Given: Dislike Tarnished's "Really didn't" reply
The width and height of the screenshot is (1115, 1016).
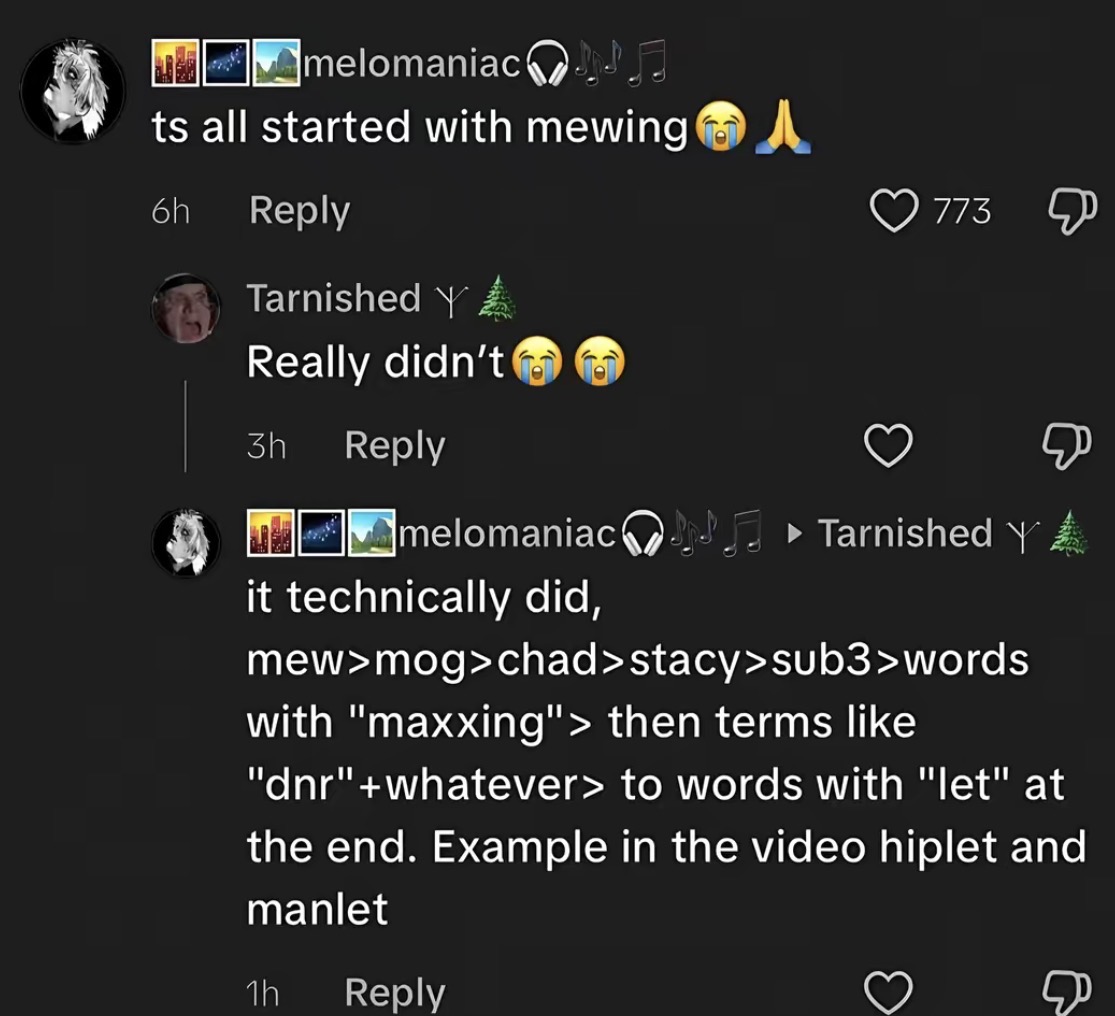Looking at the screenshot, I should point(1065,446).
